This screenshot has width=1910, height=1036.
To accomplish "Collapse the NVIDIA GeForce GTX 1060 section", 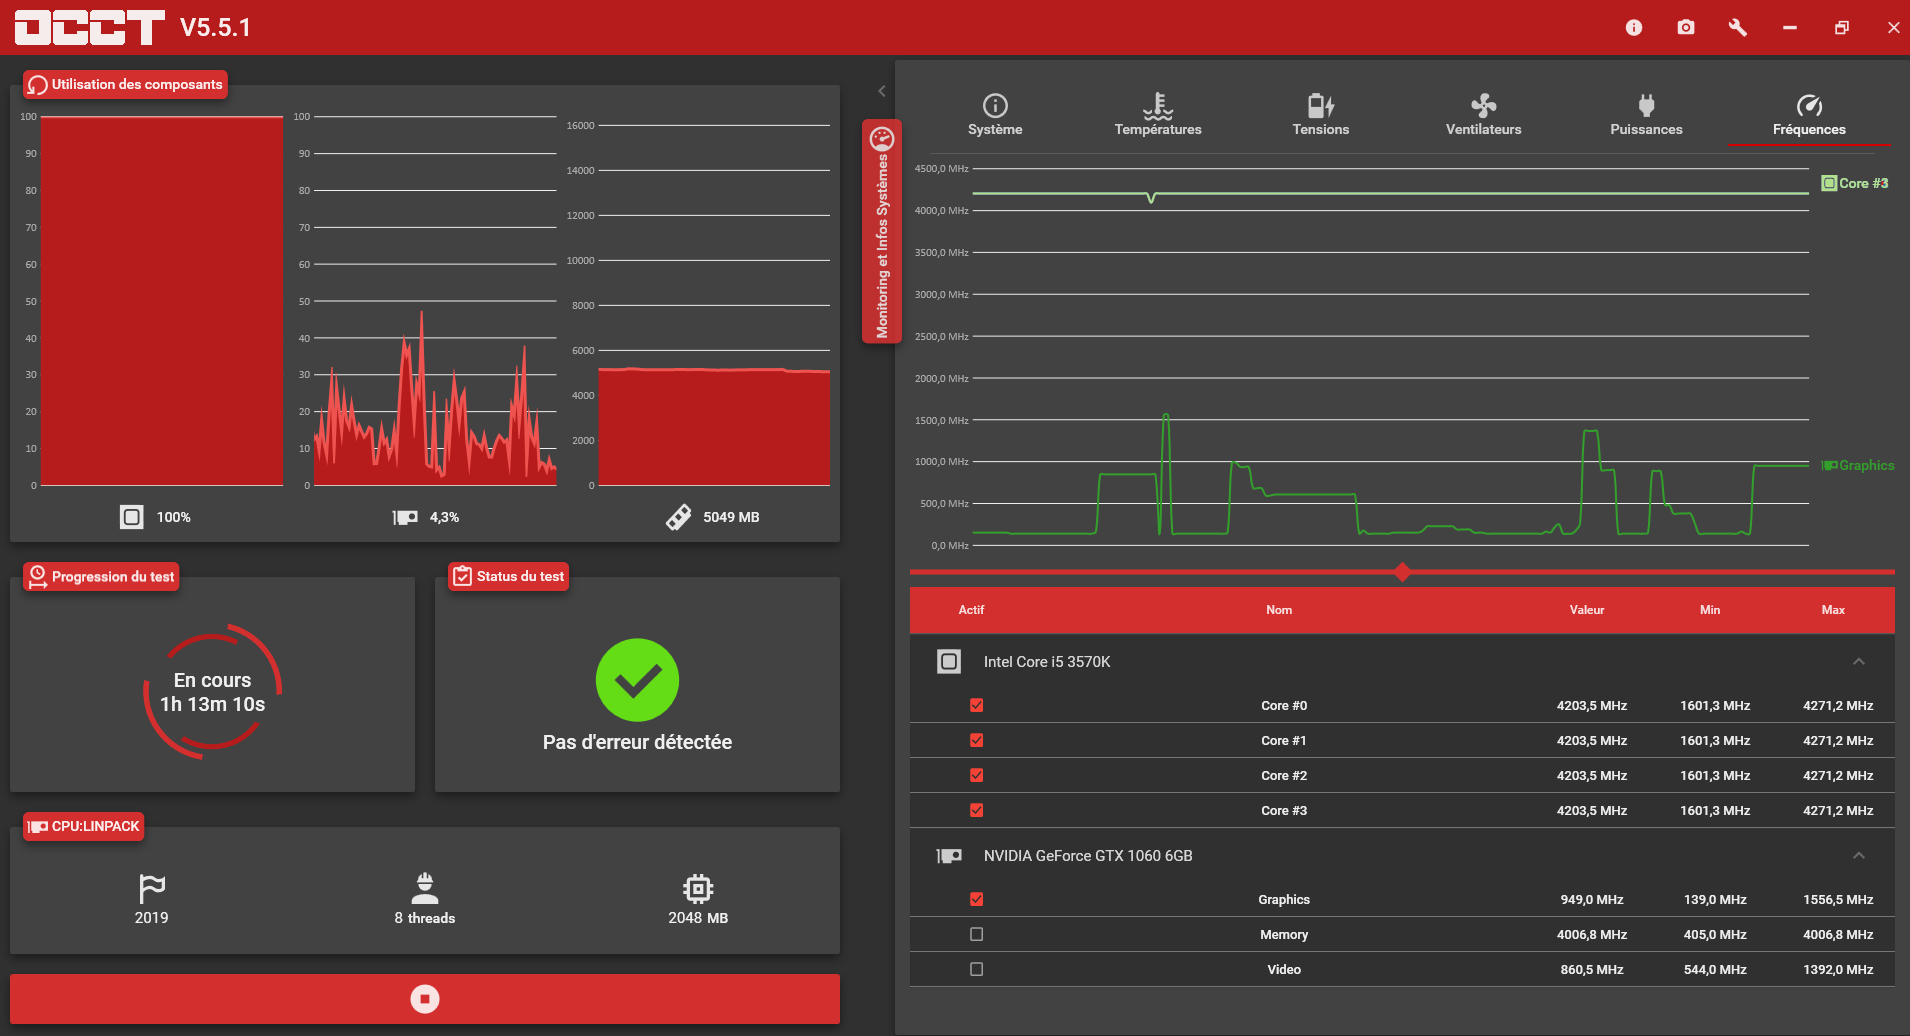I will [x=1859, y=856].
